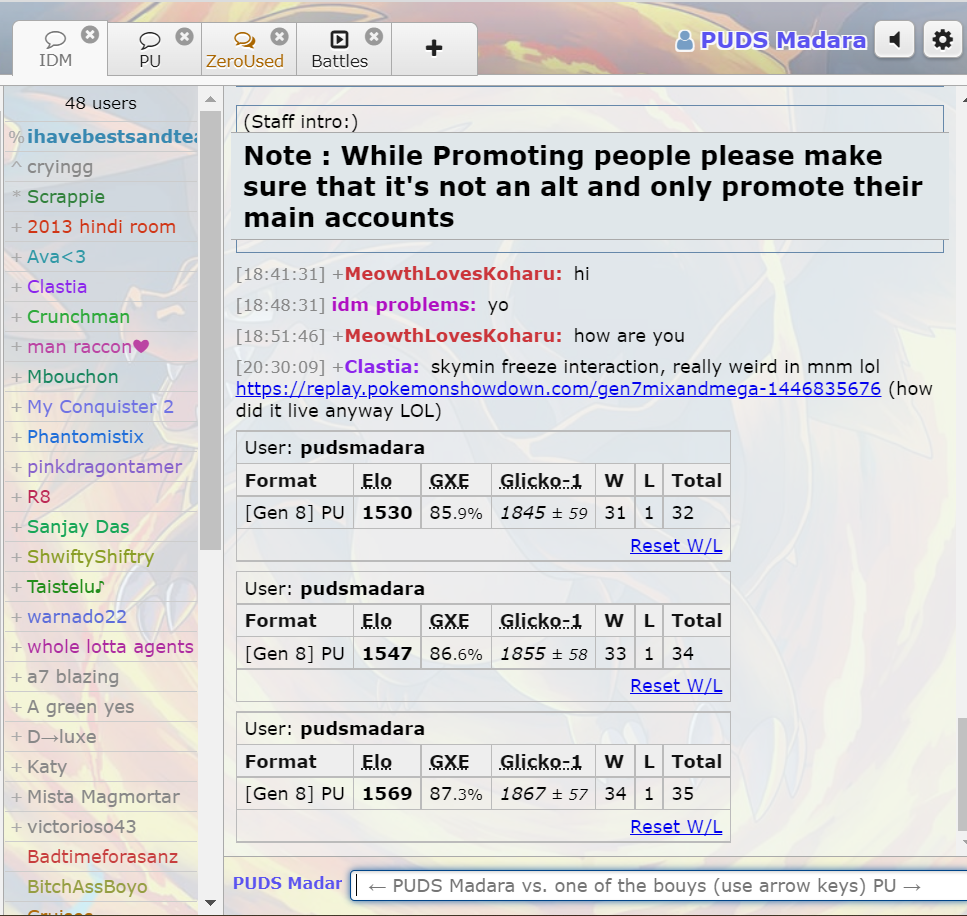Open a new room with plus button
Viewport: 967px width, 916px height.
434,48
